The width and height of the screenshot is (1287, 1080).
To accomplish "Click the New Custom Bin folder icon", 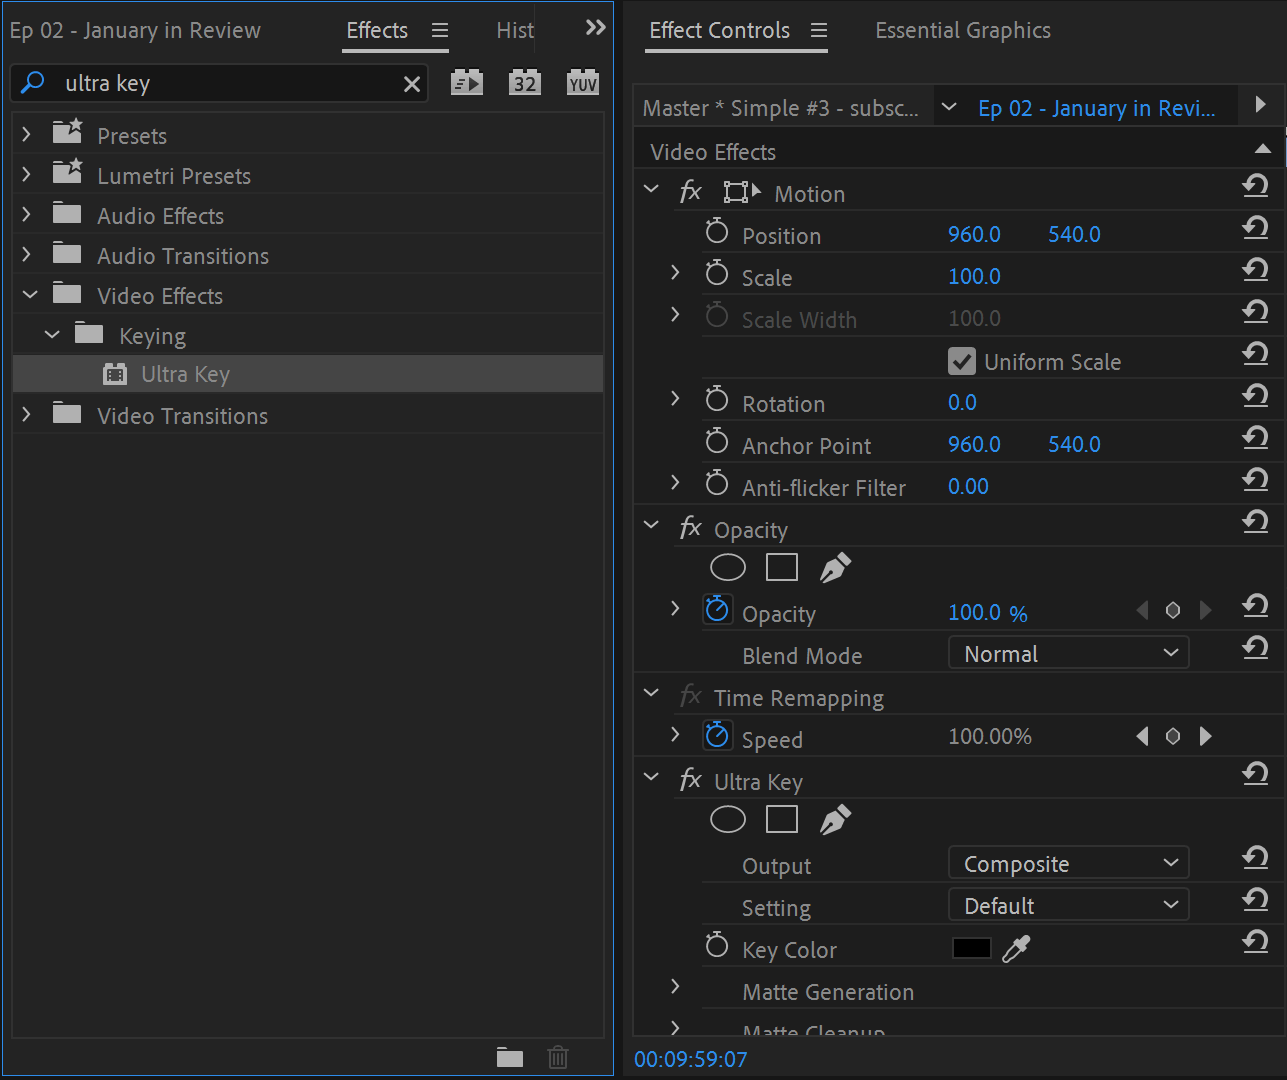I will (x=510, y=1057).
